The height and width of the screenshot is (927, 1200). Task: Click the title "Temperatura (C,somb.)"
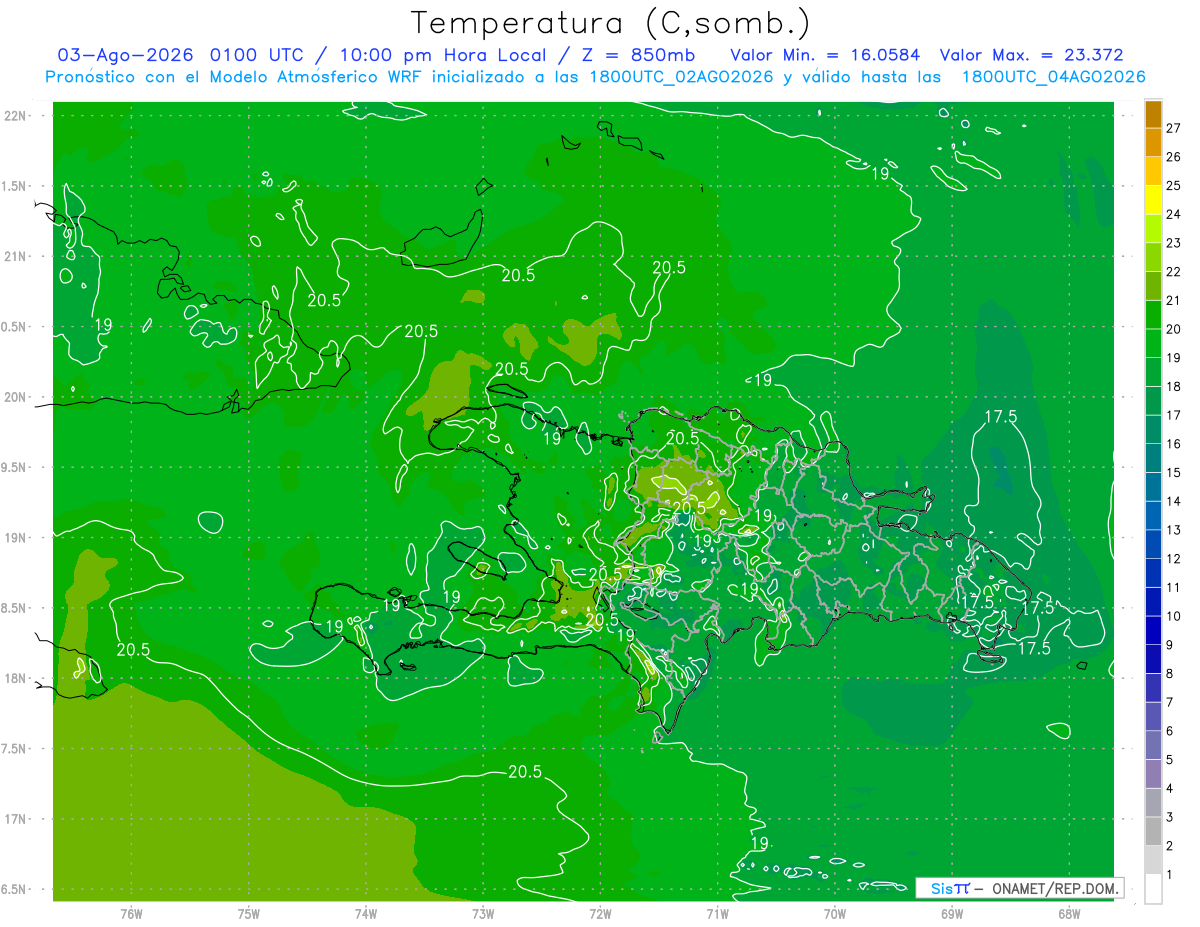[611, 24]
